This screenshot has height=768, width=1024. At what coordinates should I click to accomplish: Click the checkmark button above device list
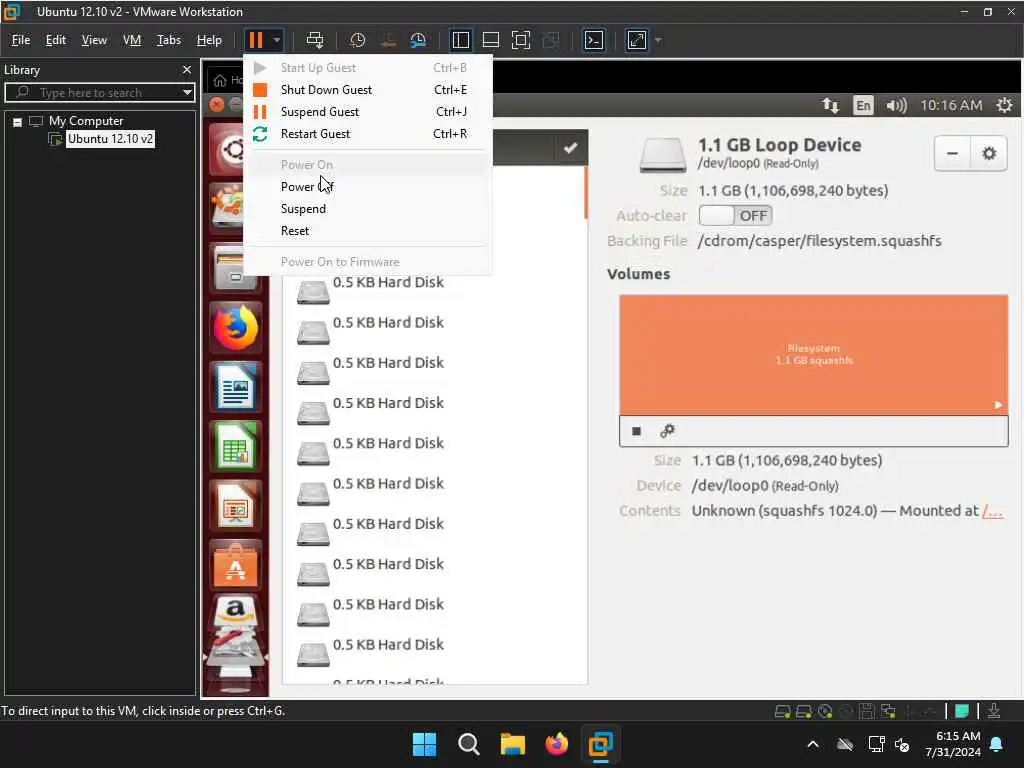pyautogui.click(x=570, y=148)
